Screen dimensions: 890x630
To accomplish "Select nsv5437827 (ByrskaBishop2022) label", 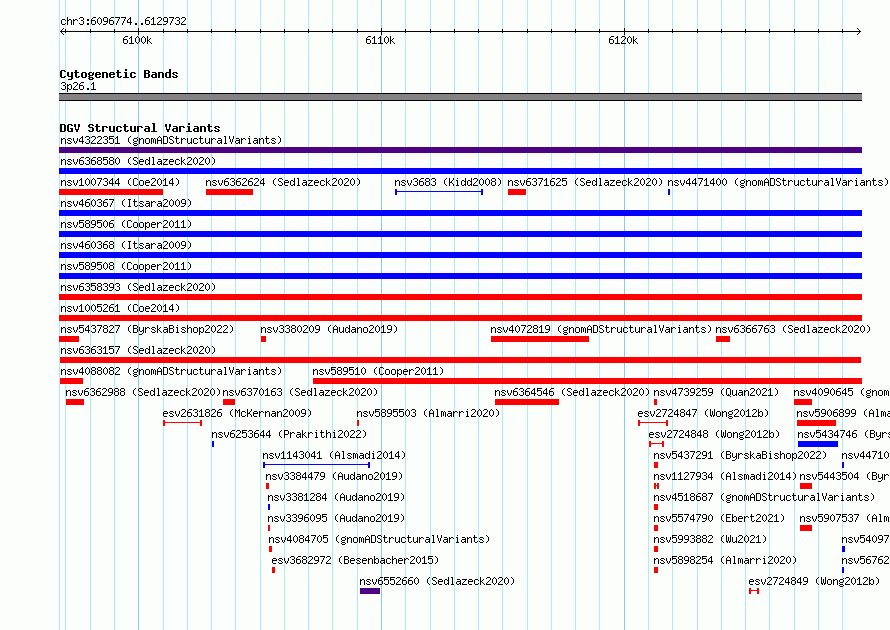I will (147, 329).
